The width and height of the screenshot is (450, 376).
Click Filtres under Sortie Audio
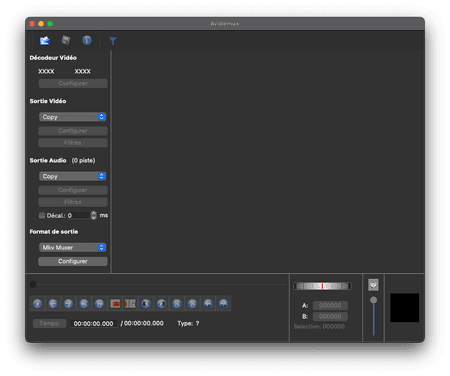[x=73, y=202]
